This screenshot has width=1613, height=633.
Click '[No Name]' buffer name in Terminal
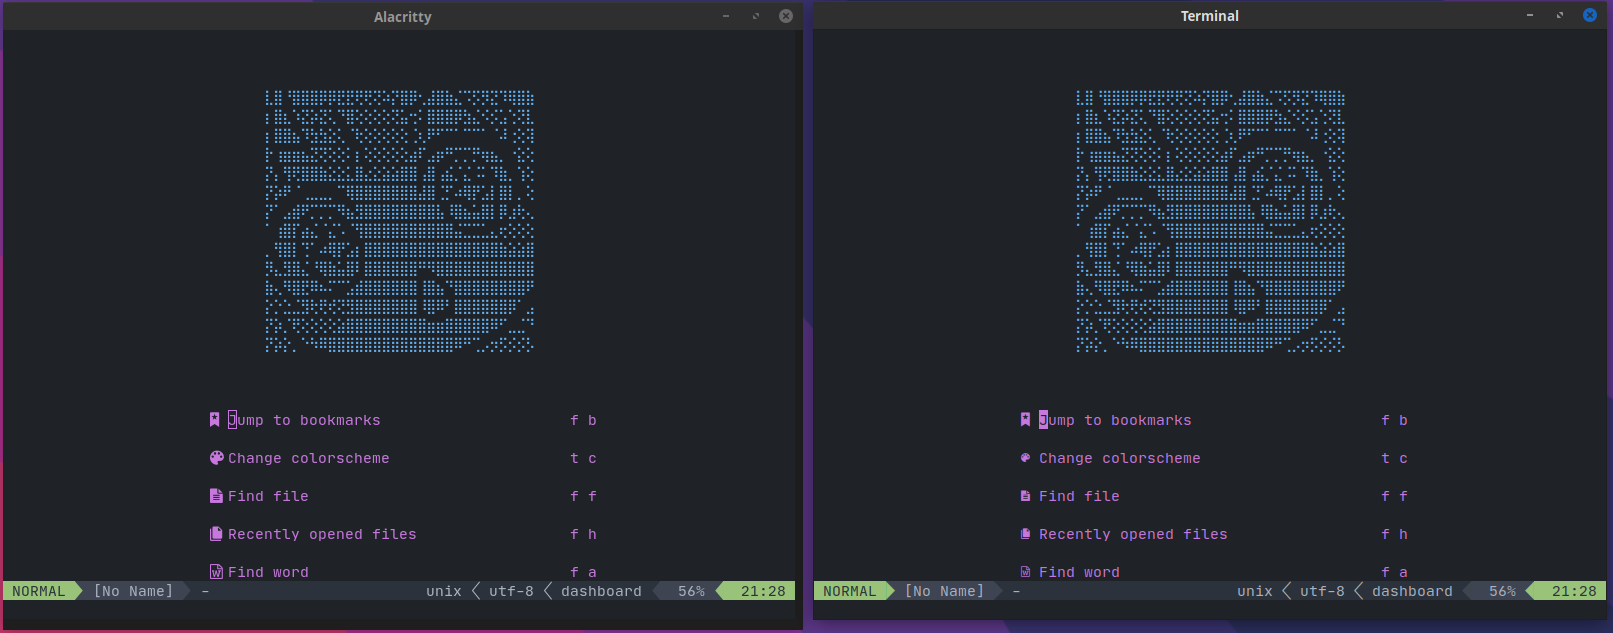944,591
